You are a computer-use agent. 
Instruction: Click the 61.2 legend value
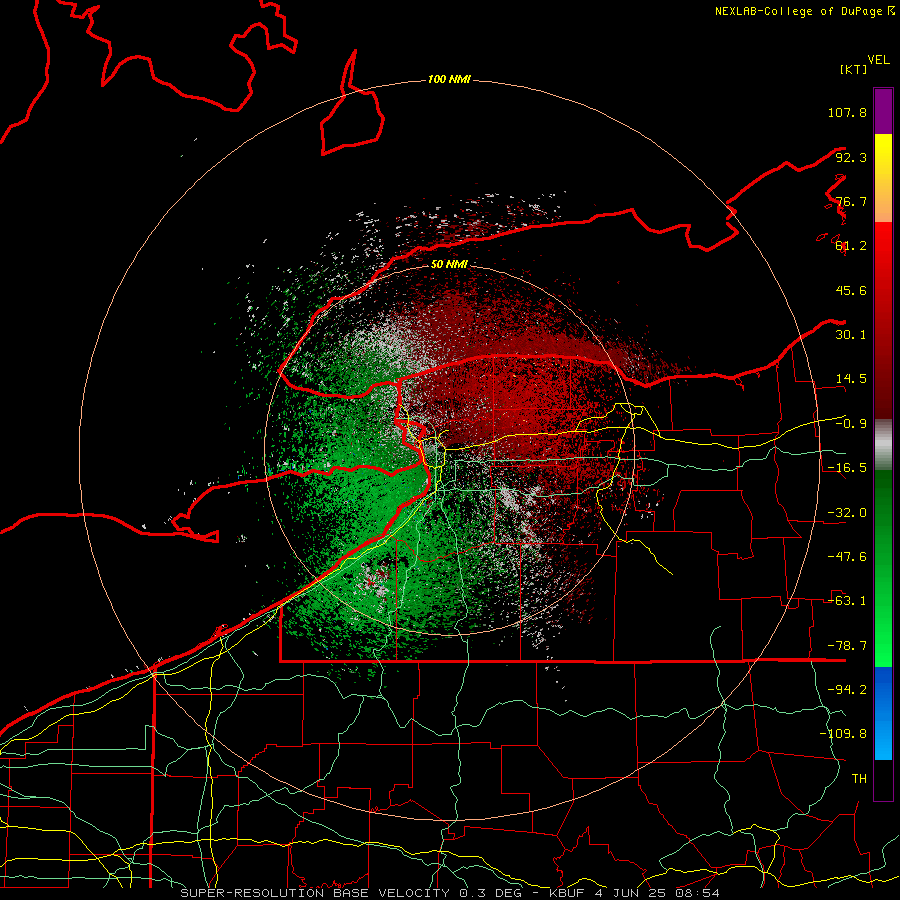851,246
